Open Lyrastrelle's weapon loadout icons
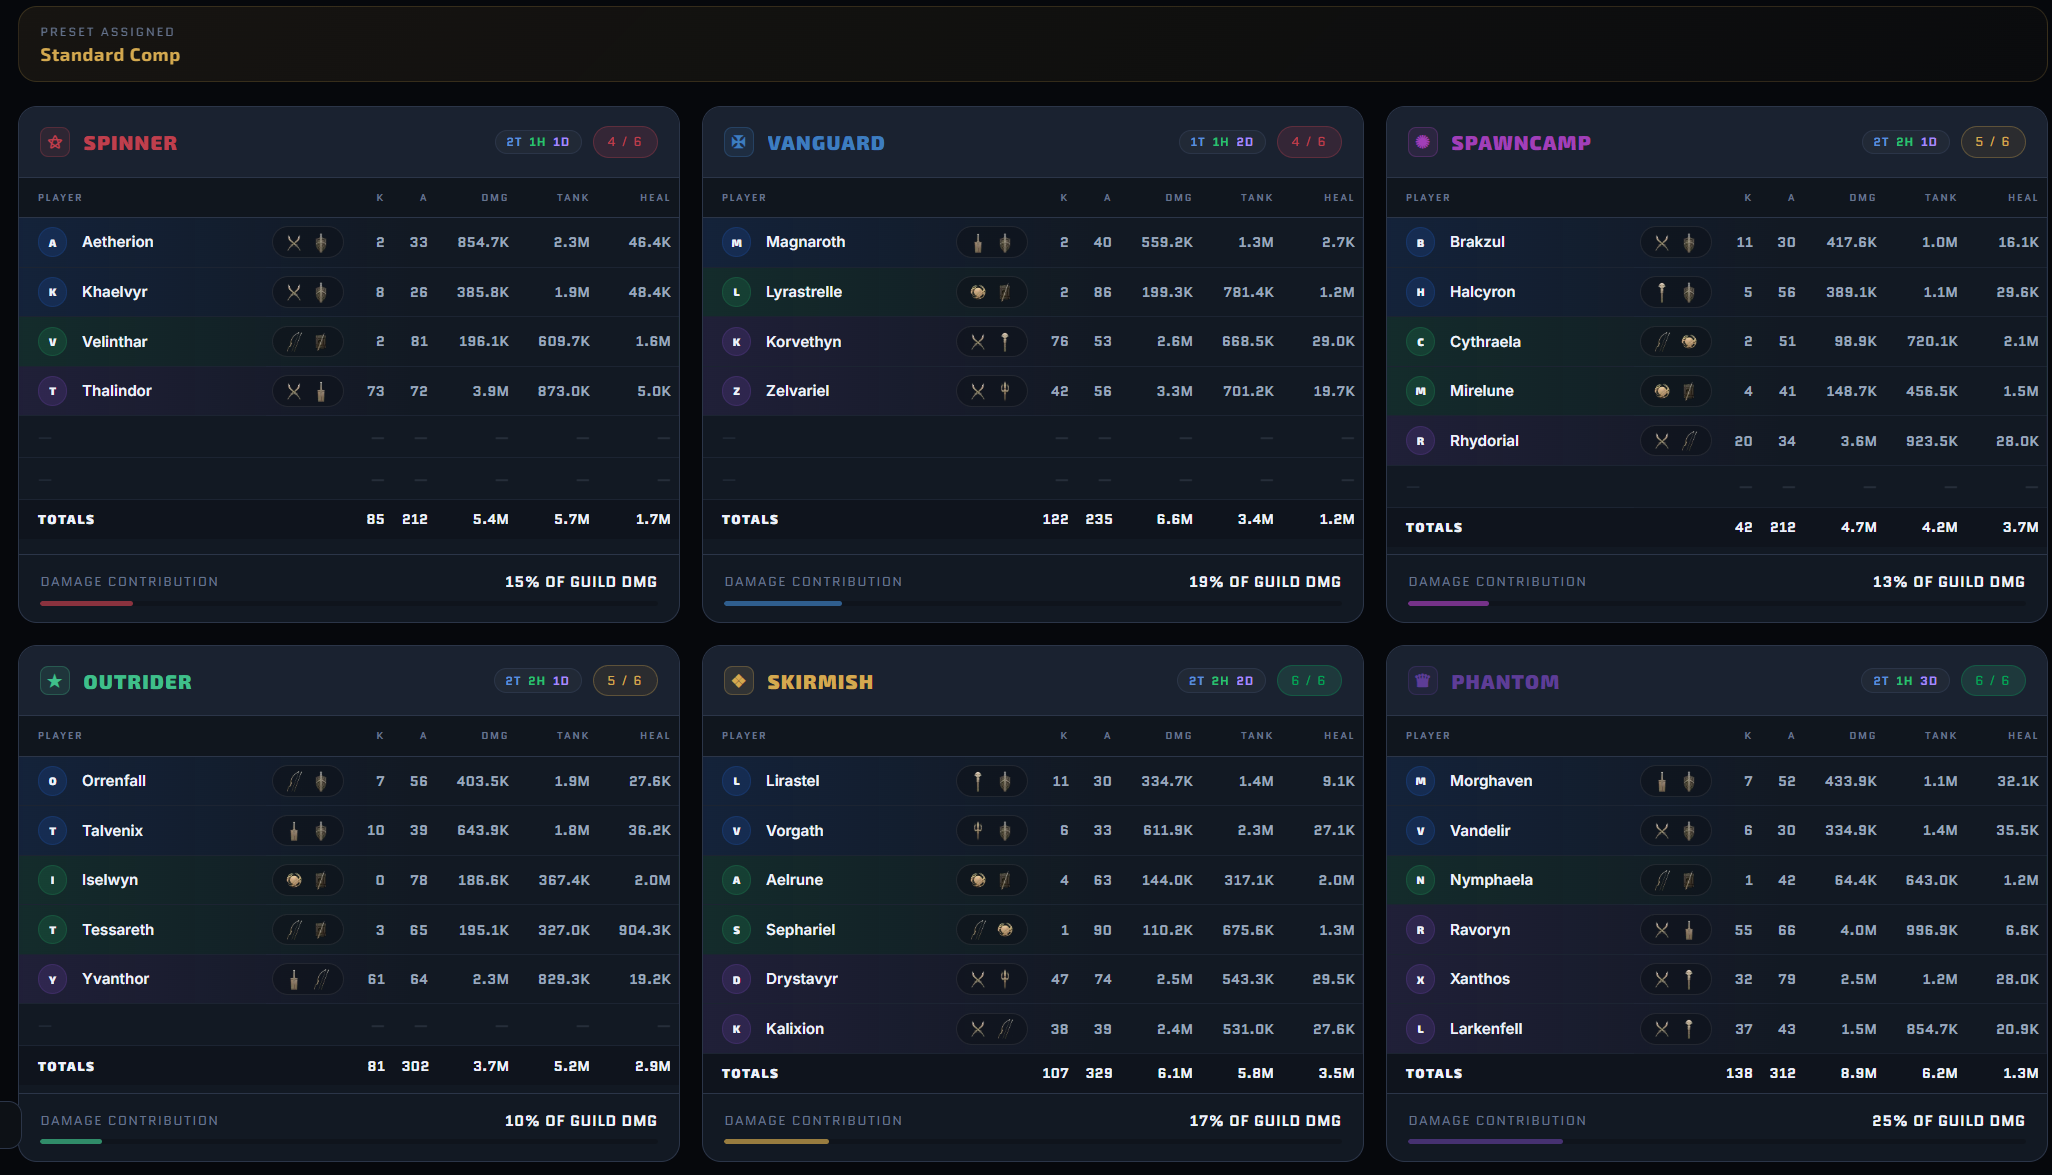 [992, 292]
